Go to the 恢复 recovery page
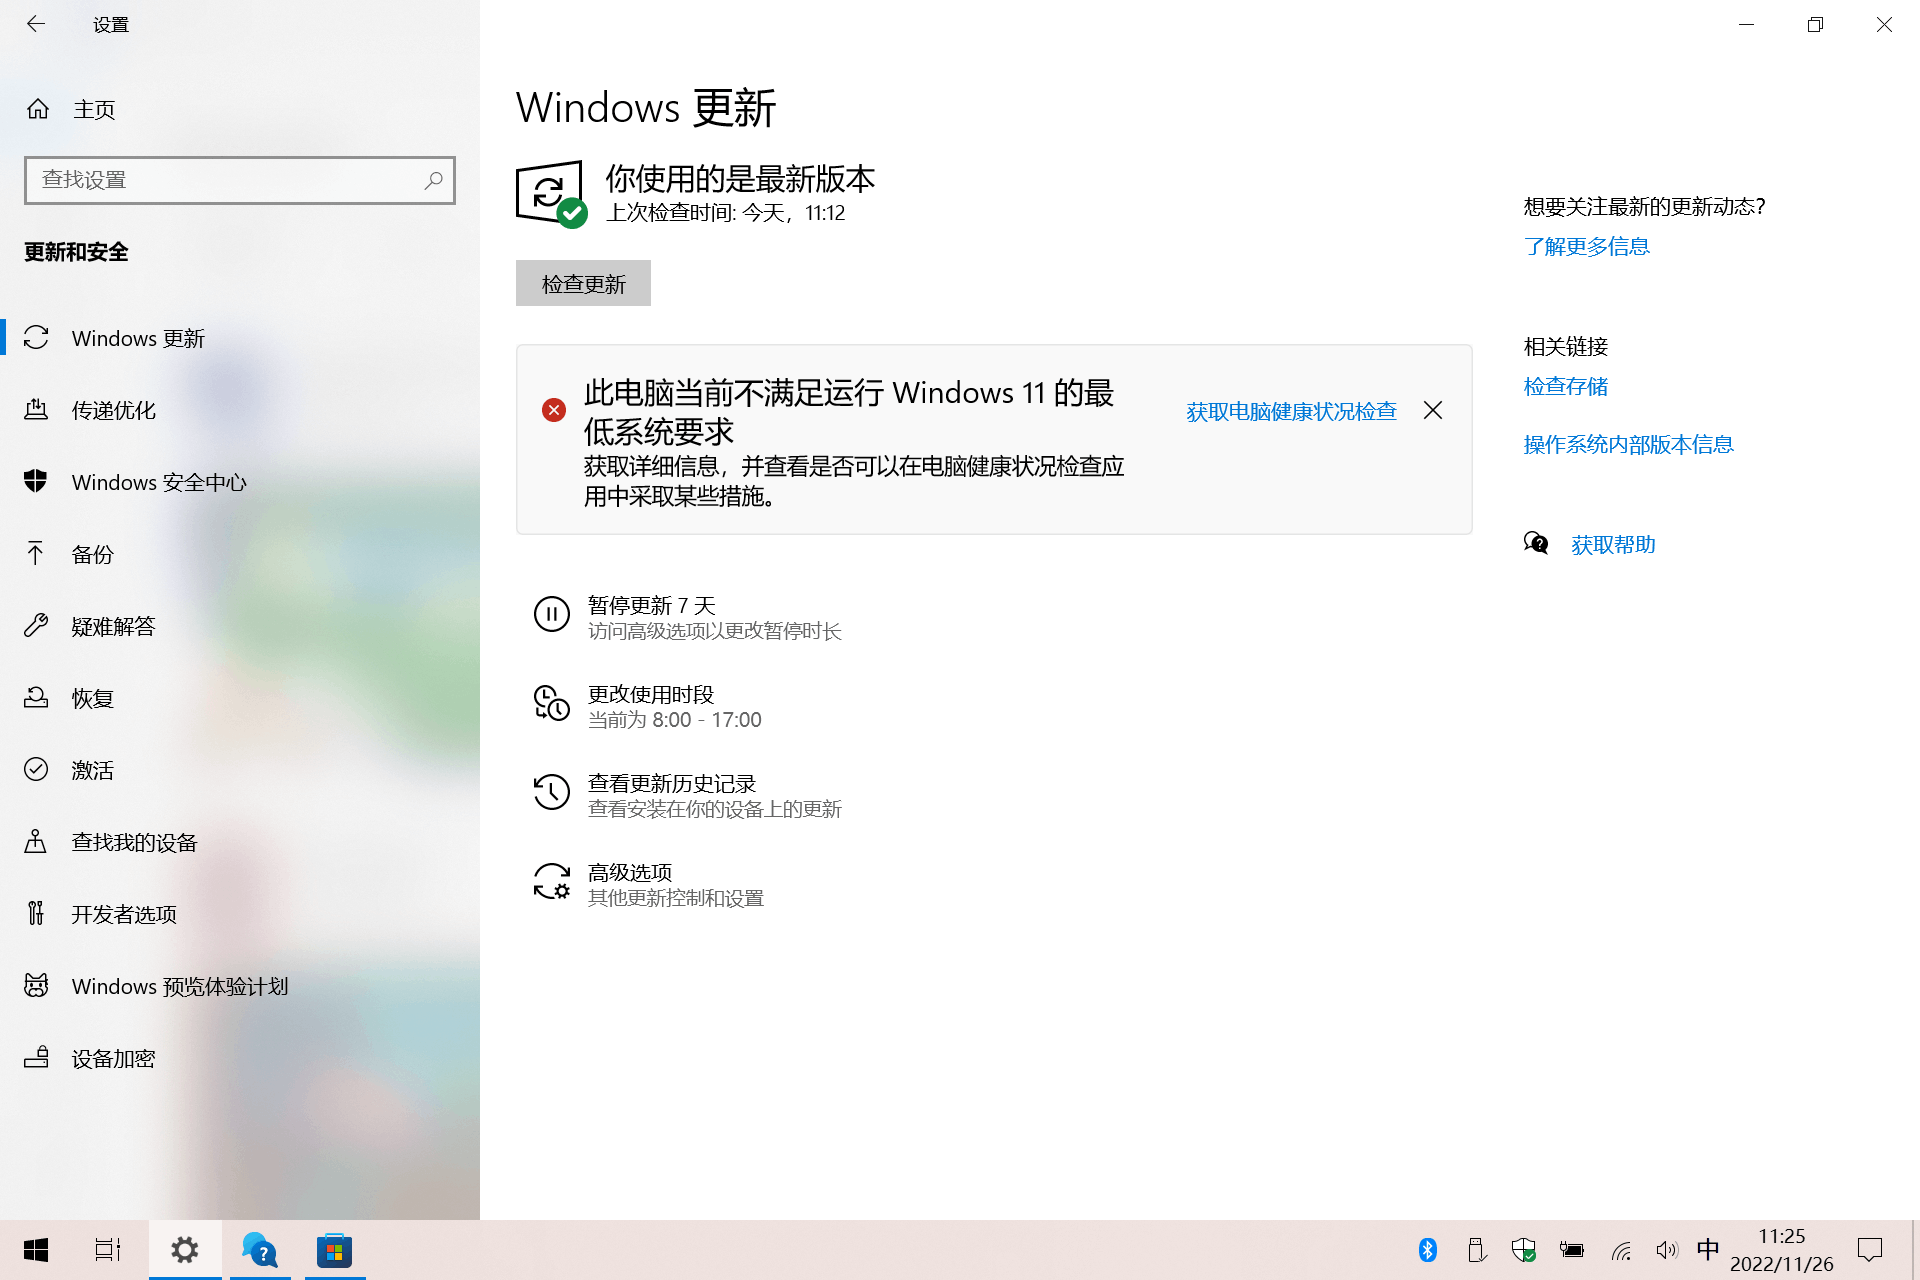Screen dimensions: 1920x1280 coord(92,698)
